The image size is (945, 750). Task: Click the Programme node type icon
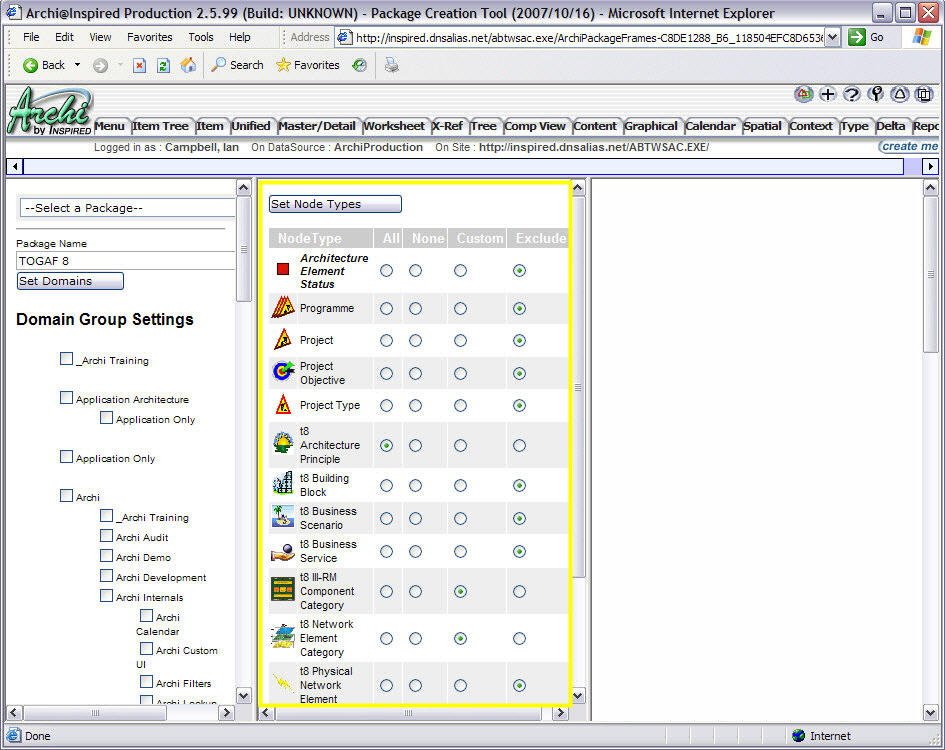282,308
